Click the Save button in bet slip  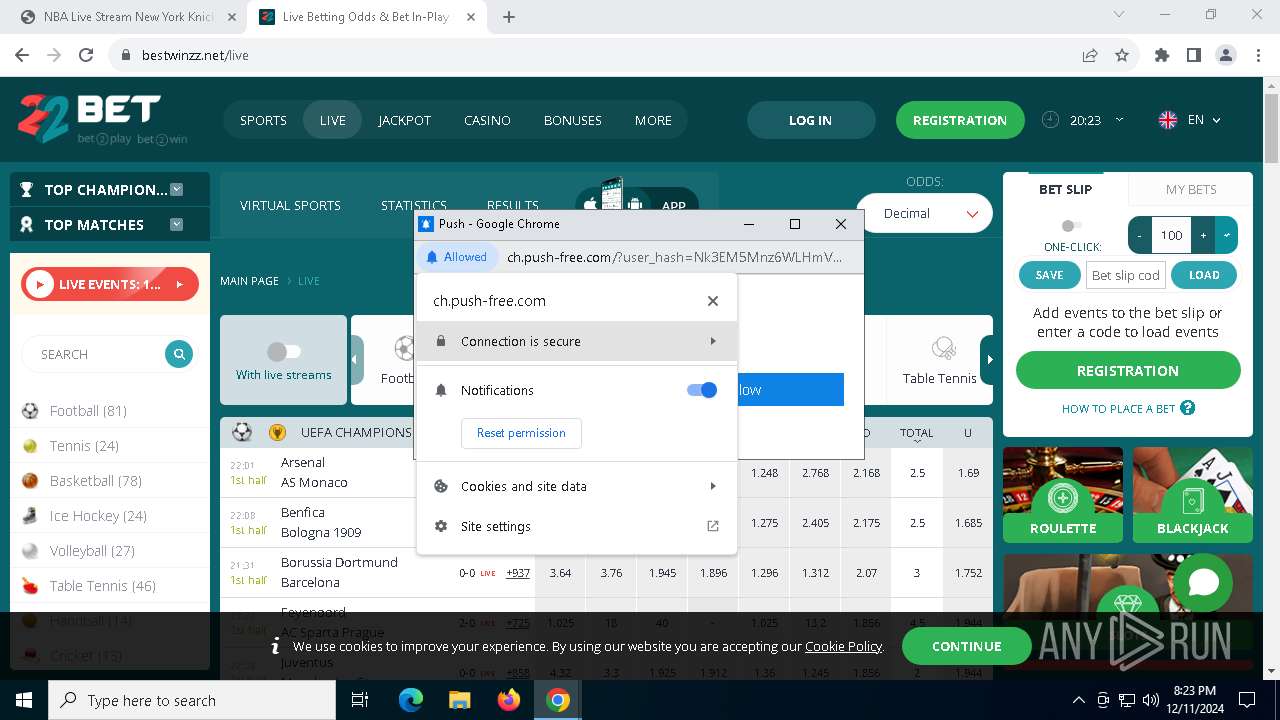[x=1049, y=275]
